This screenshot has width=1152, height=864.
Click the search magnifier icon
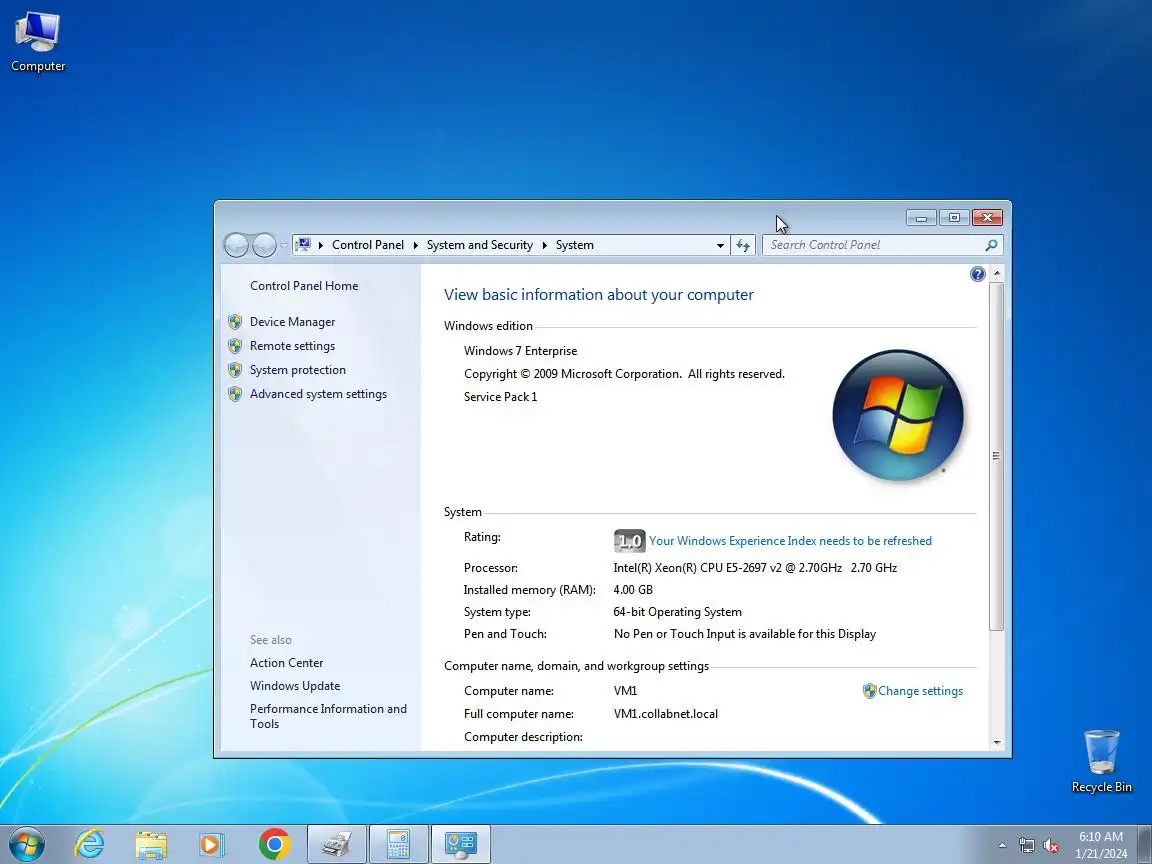pos(991,245)
